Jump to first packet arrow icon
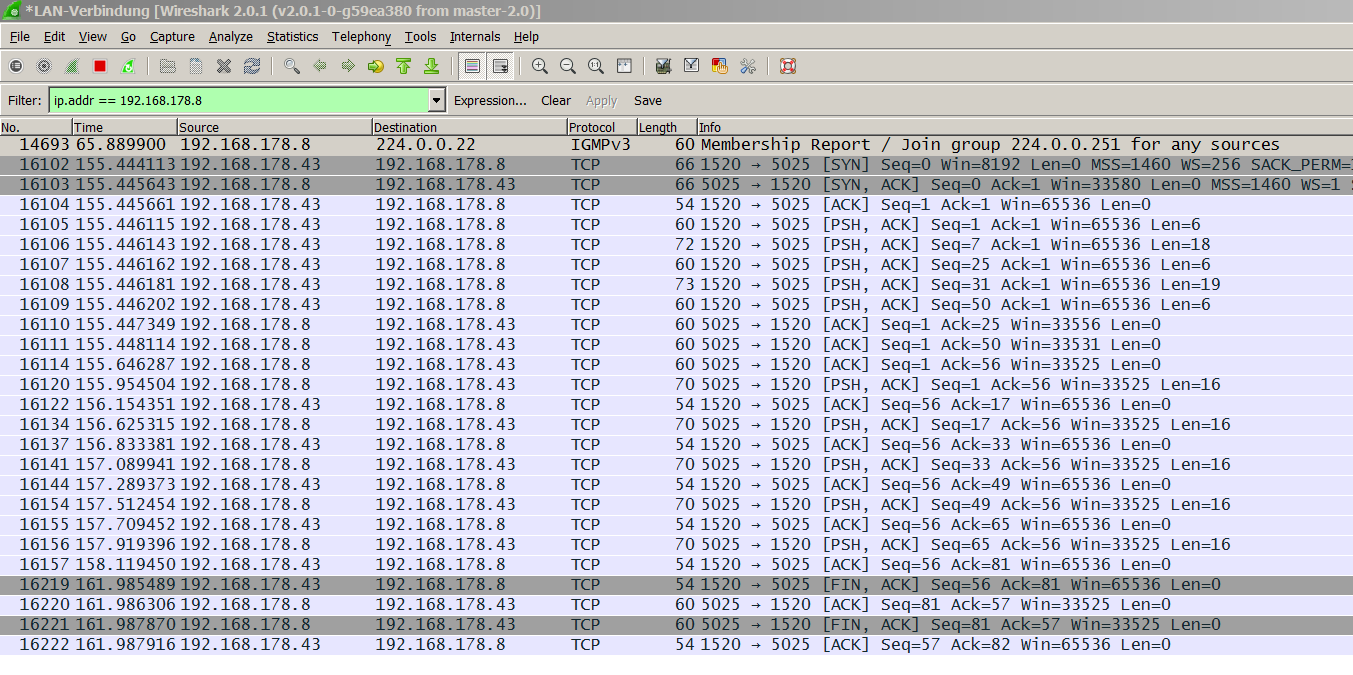 click(x=403, y=66)
